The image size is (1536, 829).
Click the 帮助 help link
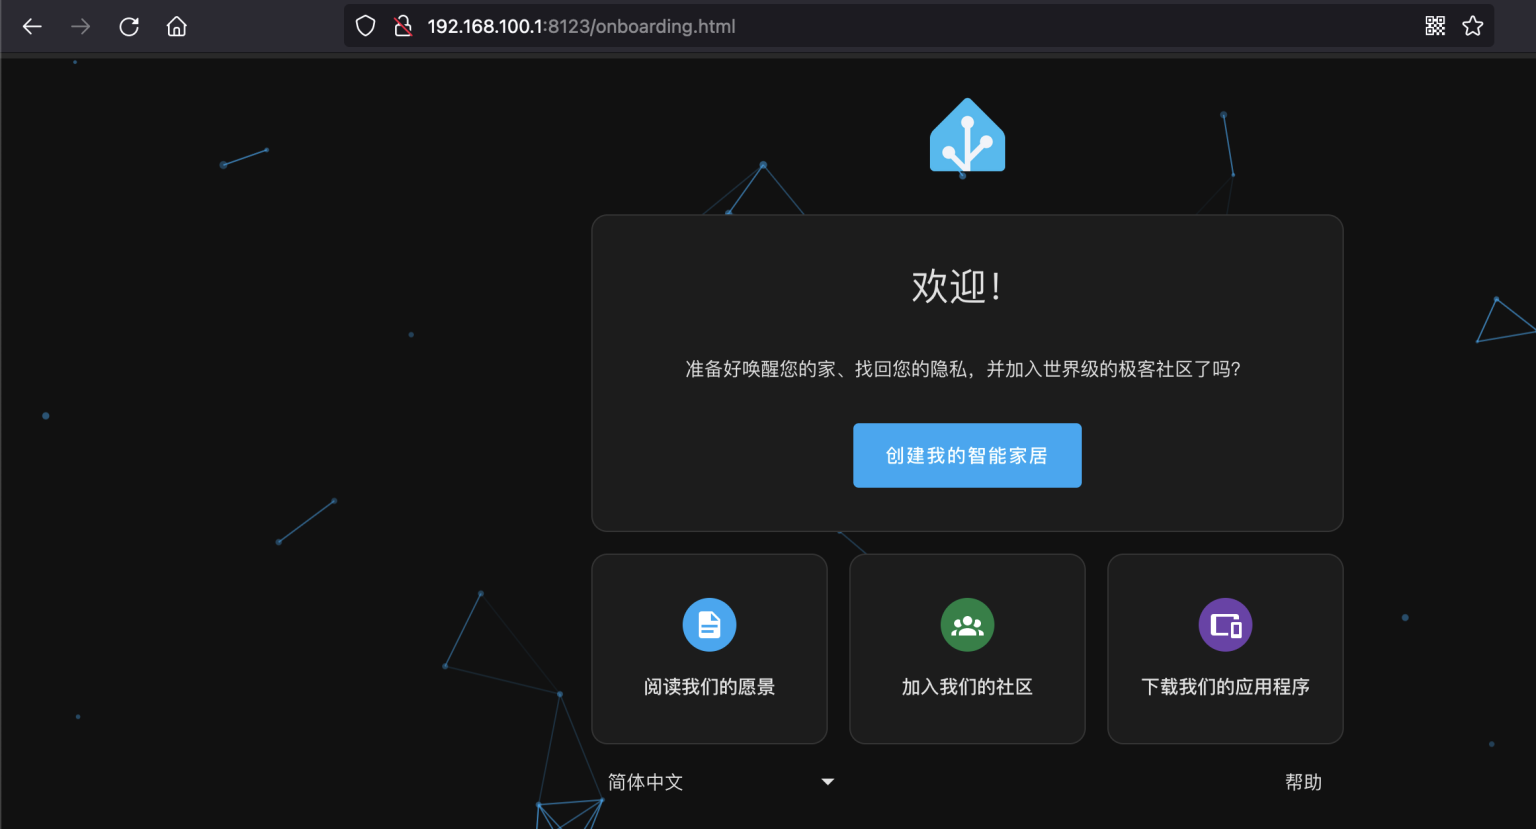1303,782
